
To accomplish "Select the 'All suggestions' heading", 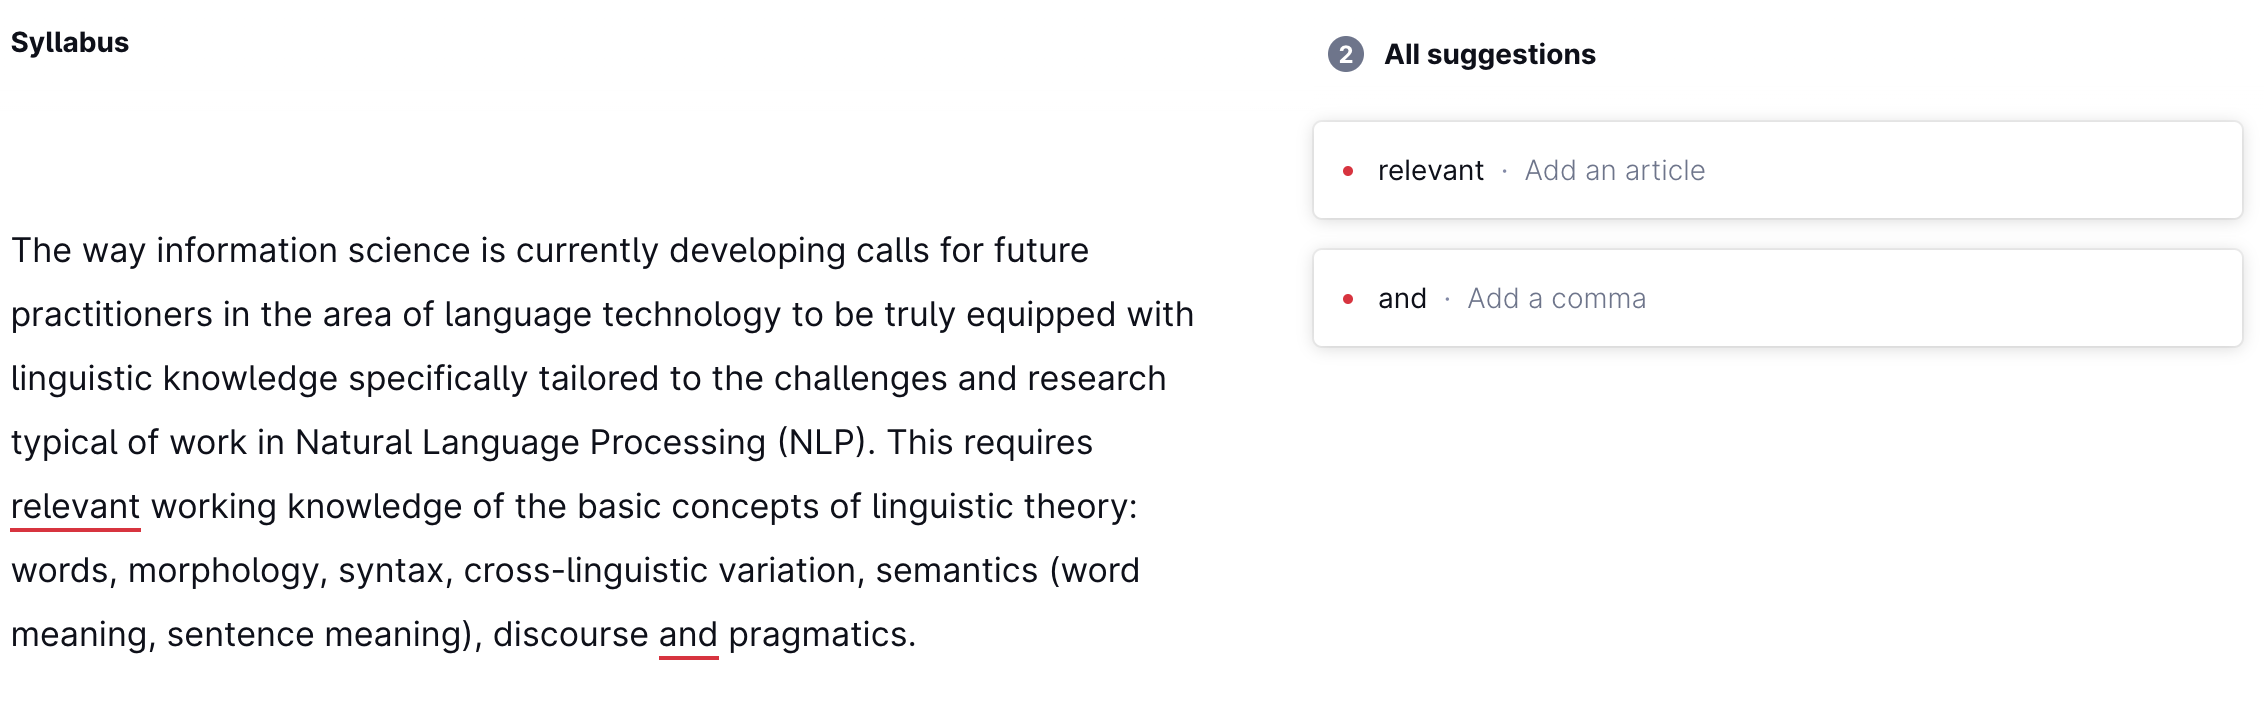I will (x=1489, y=54).
